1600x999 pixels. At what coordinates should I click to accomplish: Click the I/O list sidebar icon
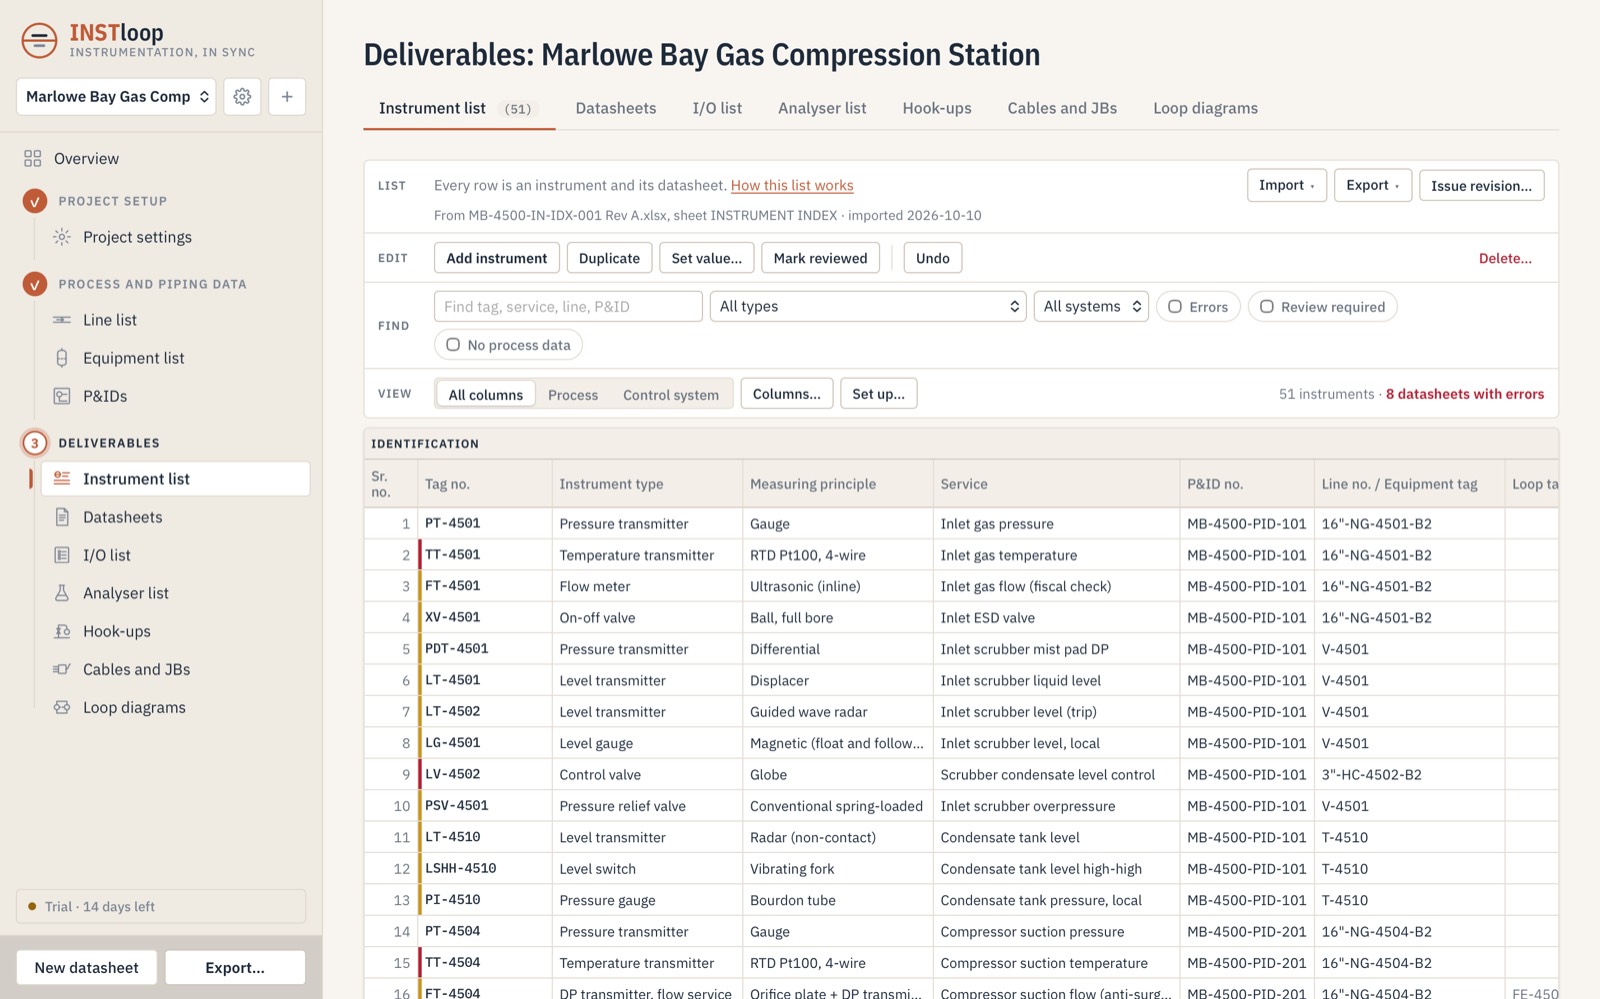pos(62,555)
